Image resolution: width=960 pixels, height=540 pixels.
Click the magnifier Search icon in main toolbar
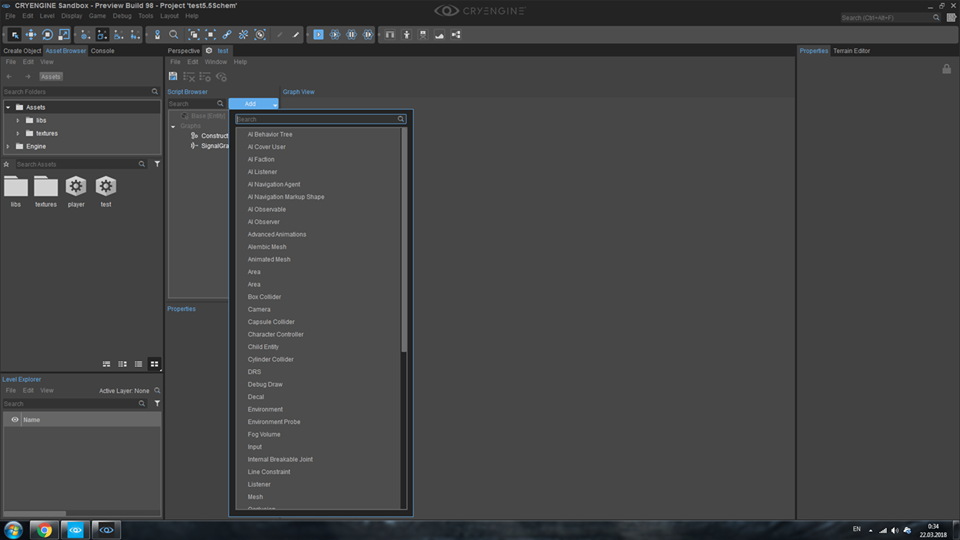tap(174, 35)
